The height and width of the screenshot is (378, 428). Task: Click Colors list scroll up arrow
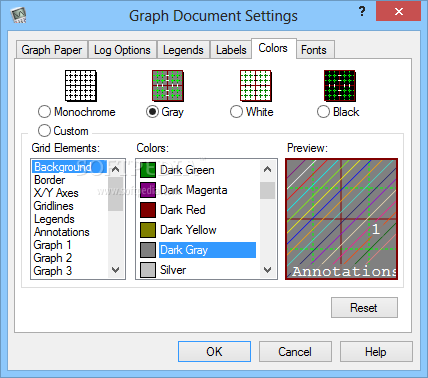point(267,169)
